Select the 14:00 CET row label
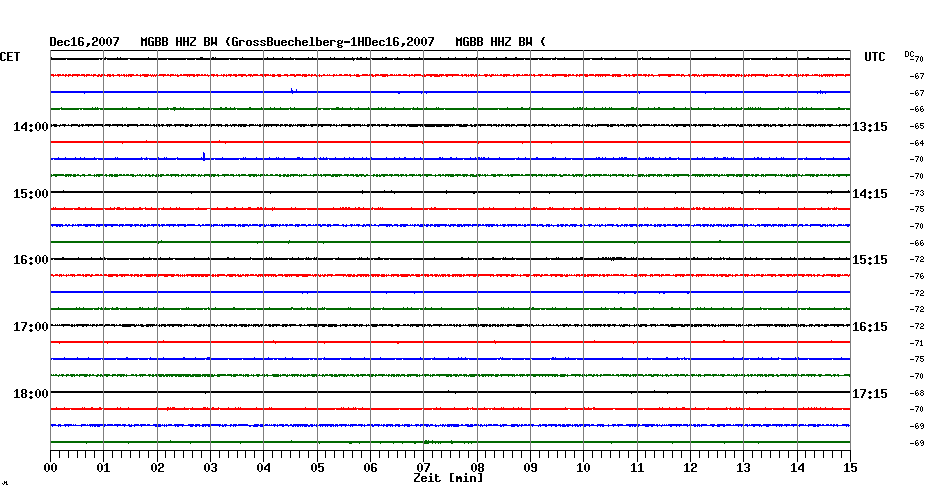The image size is (930, 494). (31, 127)
